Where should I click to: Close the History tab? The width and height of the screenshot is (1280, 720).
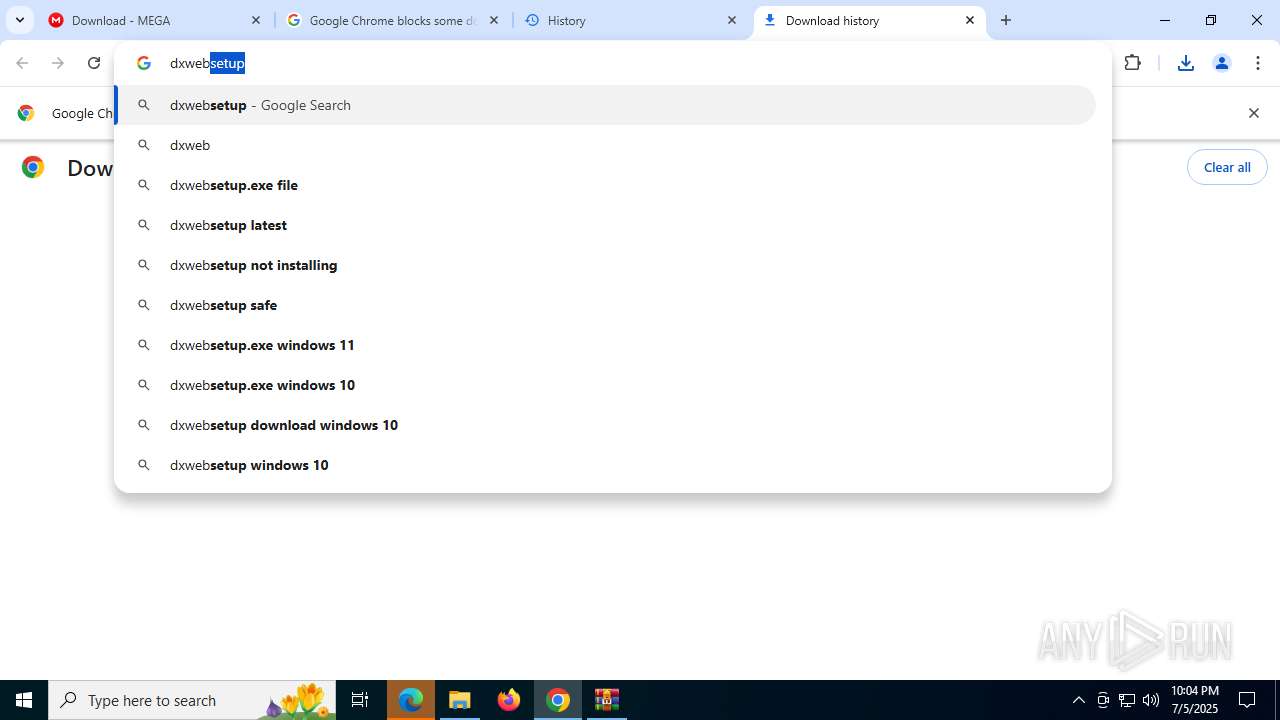pyautogui.click(x=732, y=20)
